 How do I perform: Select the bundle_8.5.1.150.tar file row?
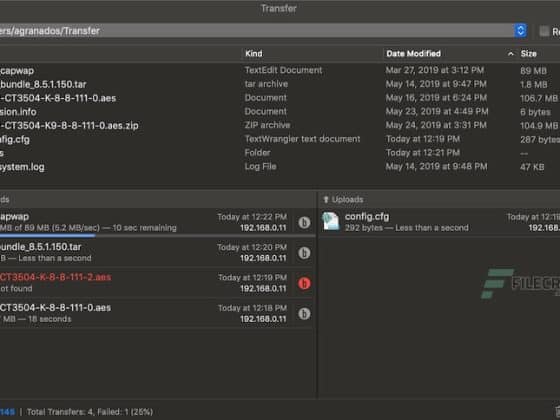280,84
